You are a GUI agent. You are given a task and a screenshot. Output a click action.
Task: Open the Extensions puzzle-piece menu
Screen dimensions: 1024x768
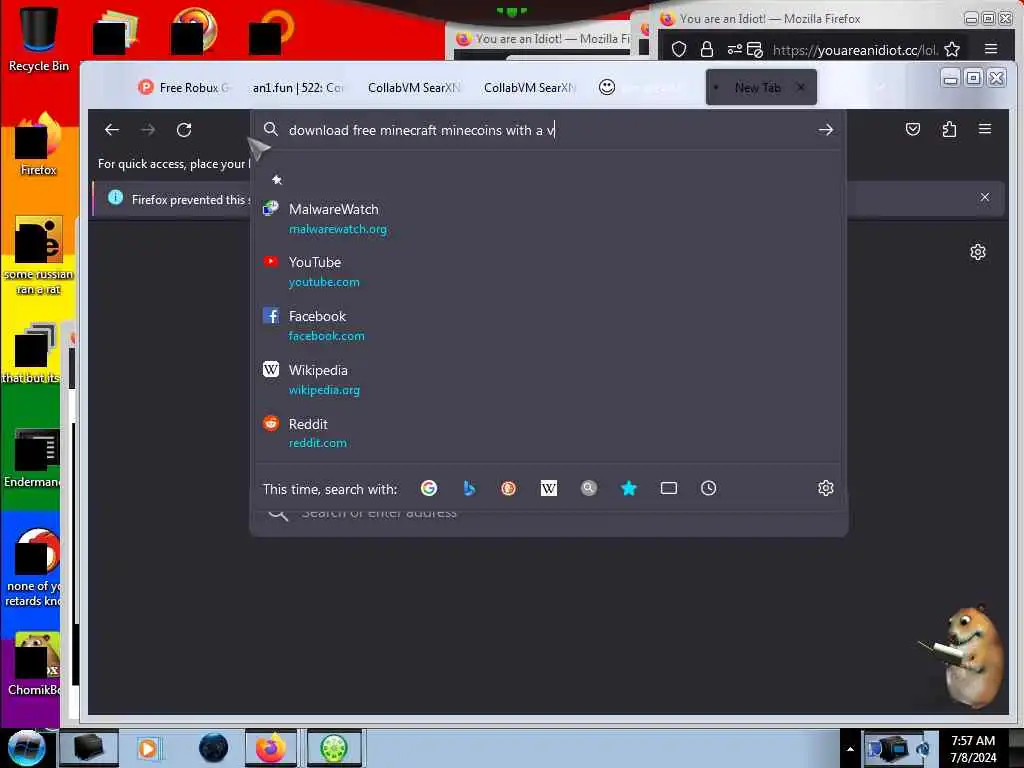tap(949, 129)
